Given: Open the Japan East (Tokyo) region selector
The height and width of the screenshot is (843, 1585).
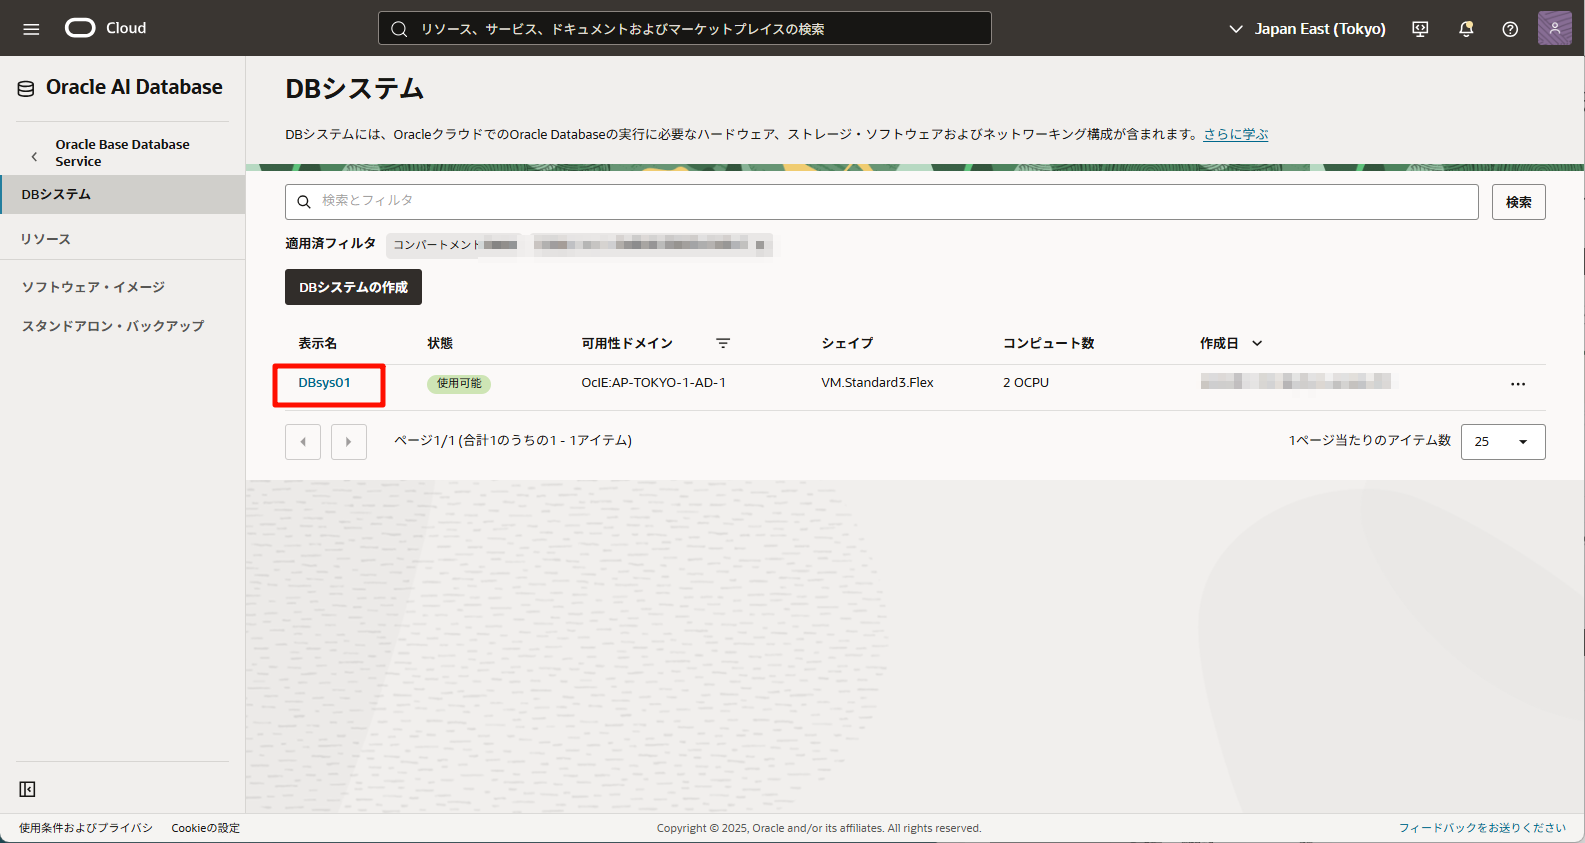Looking at the screenshot, I should (1307, 29).
